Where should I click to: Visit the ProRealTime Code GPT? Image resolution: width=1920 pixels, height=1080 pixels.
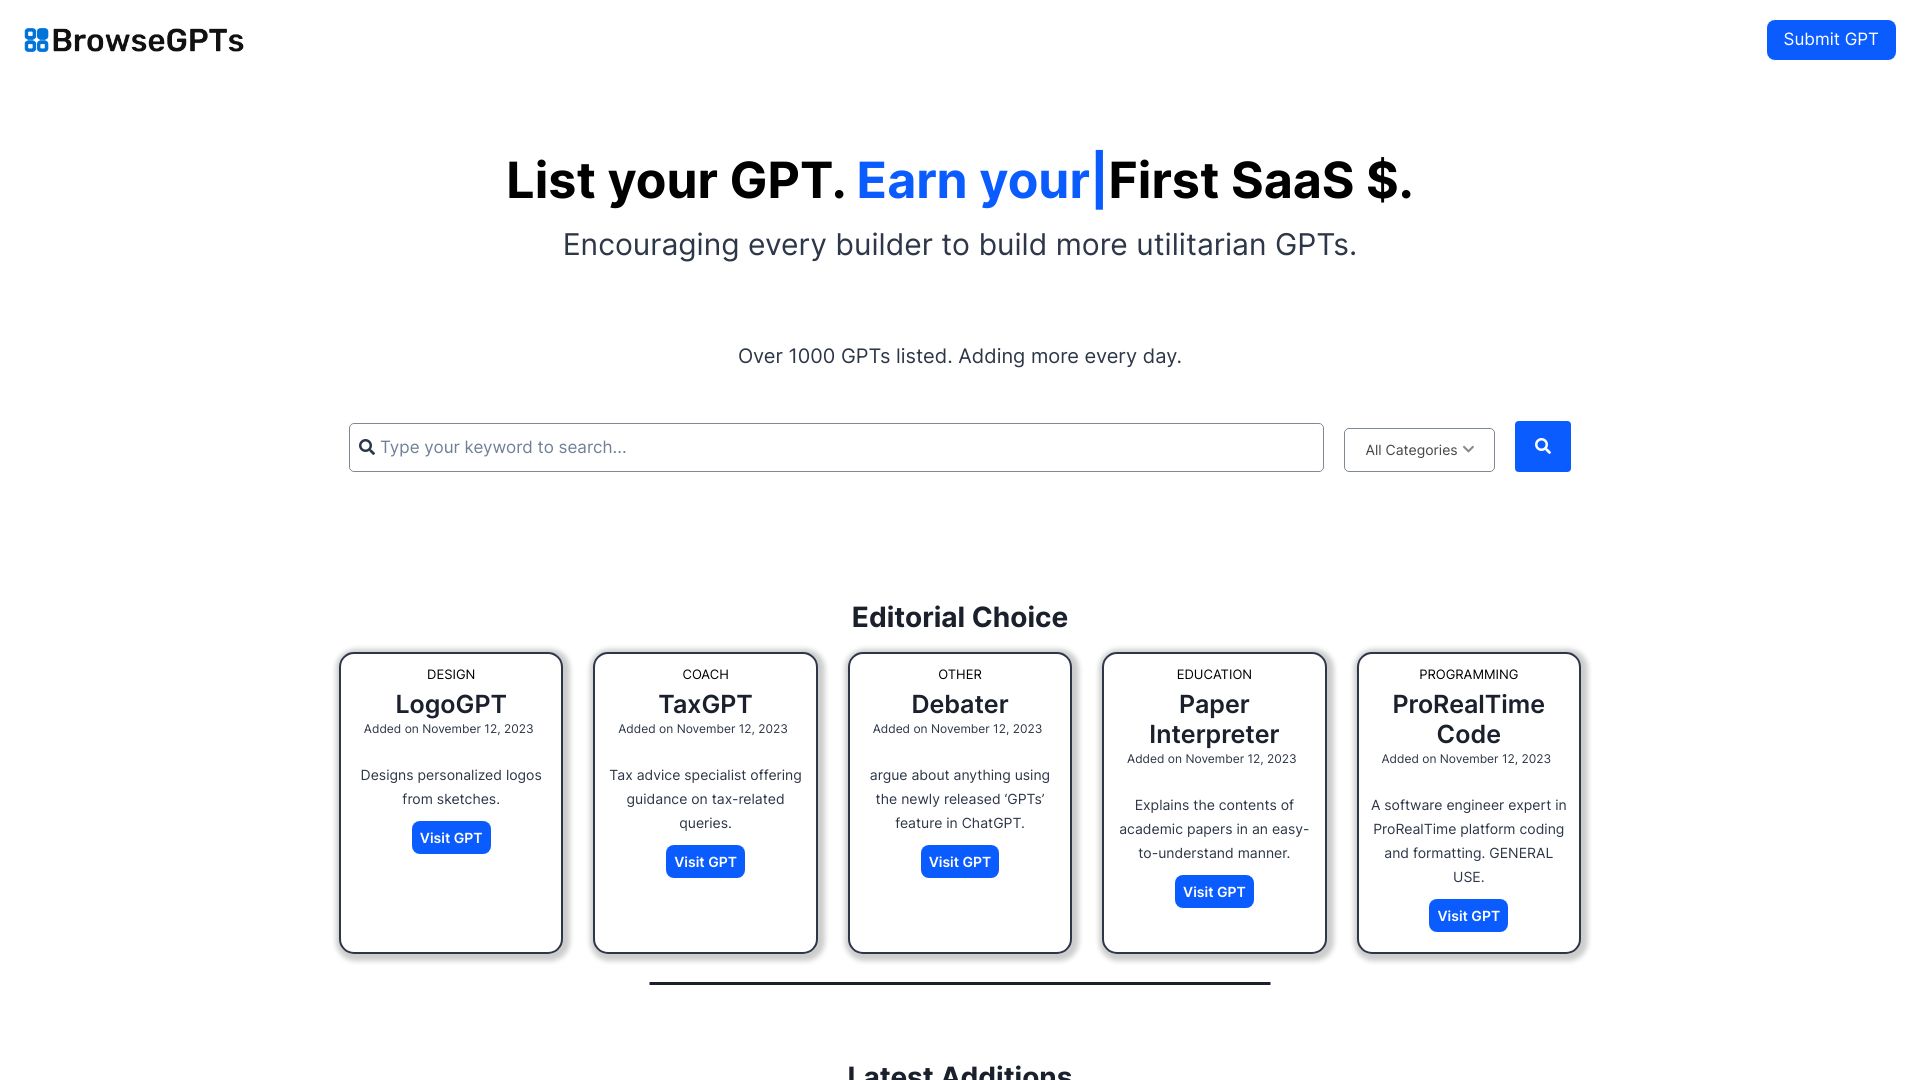(1468, 916)
